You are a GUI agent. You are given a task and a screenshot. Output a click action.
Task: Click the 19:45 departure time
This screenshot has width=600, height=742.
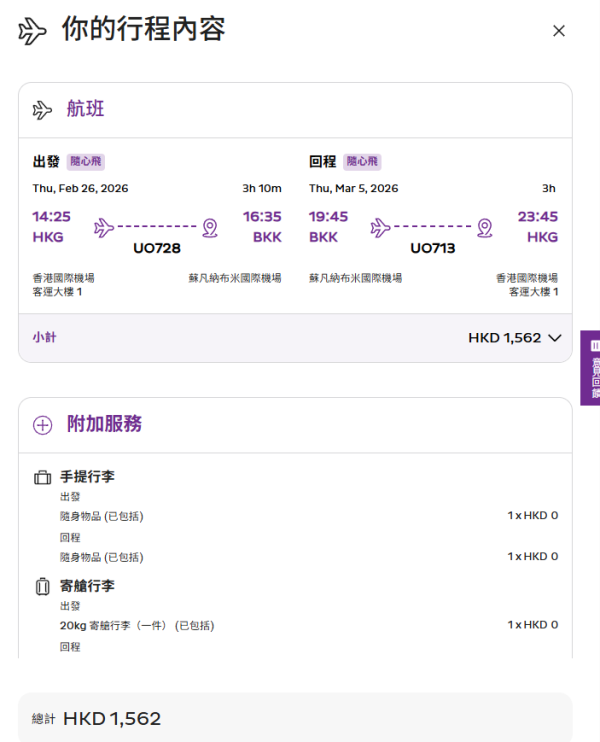coord(328,217)
